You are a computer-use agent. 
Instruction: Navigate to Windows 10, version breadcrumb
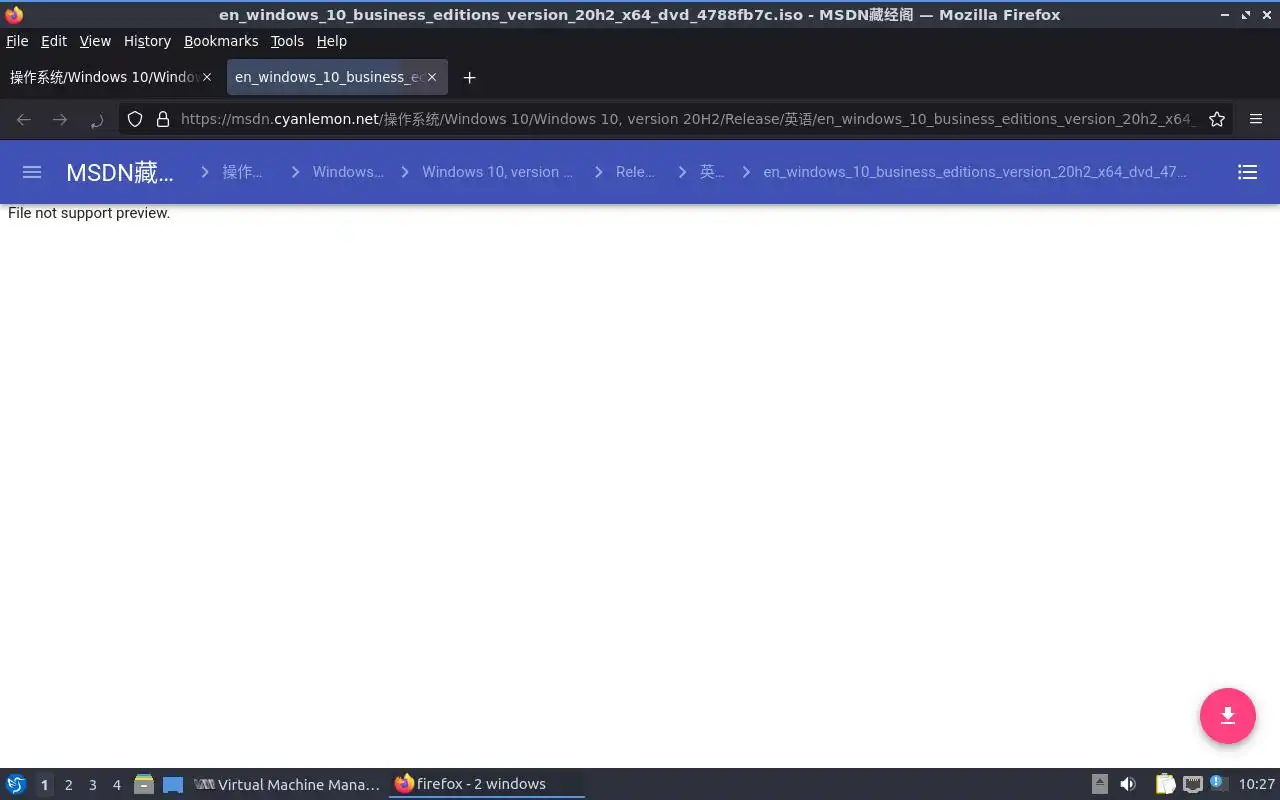click(x=497, y=172)
